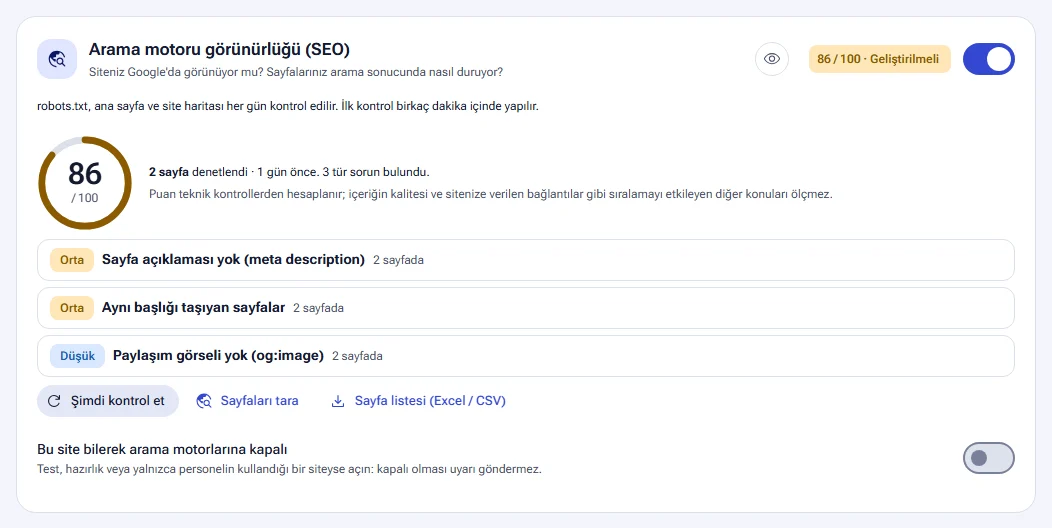Expand Aynı başlığı taşıyan sayfalar row
This screenshot has width=1052, height=528.
(x=525, y=308)
